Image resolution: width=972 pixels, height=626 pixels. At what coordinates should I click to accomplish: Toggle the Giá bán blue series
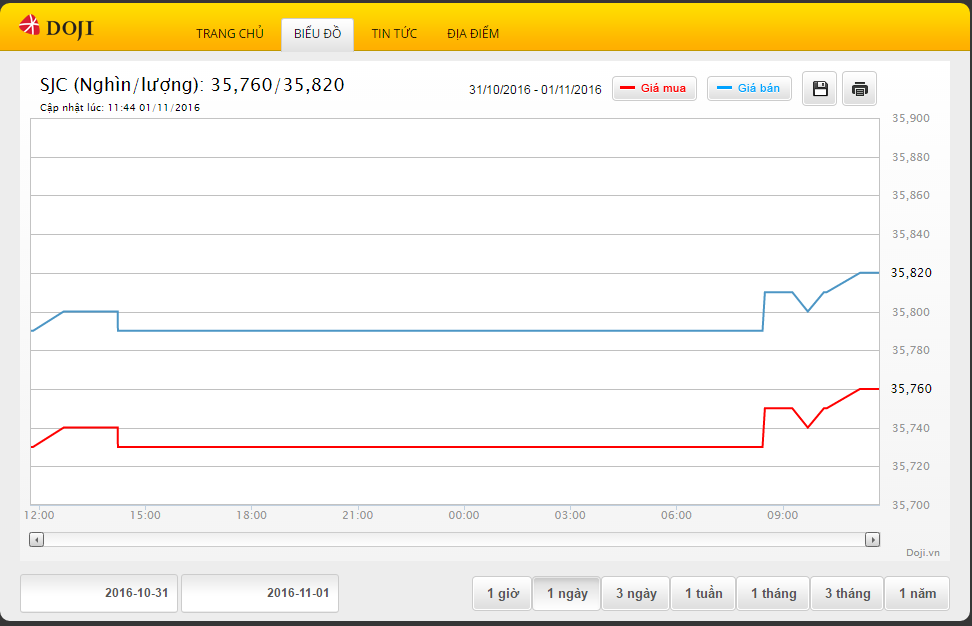click(749, 89)
